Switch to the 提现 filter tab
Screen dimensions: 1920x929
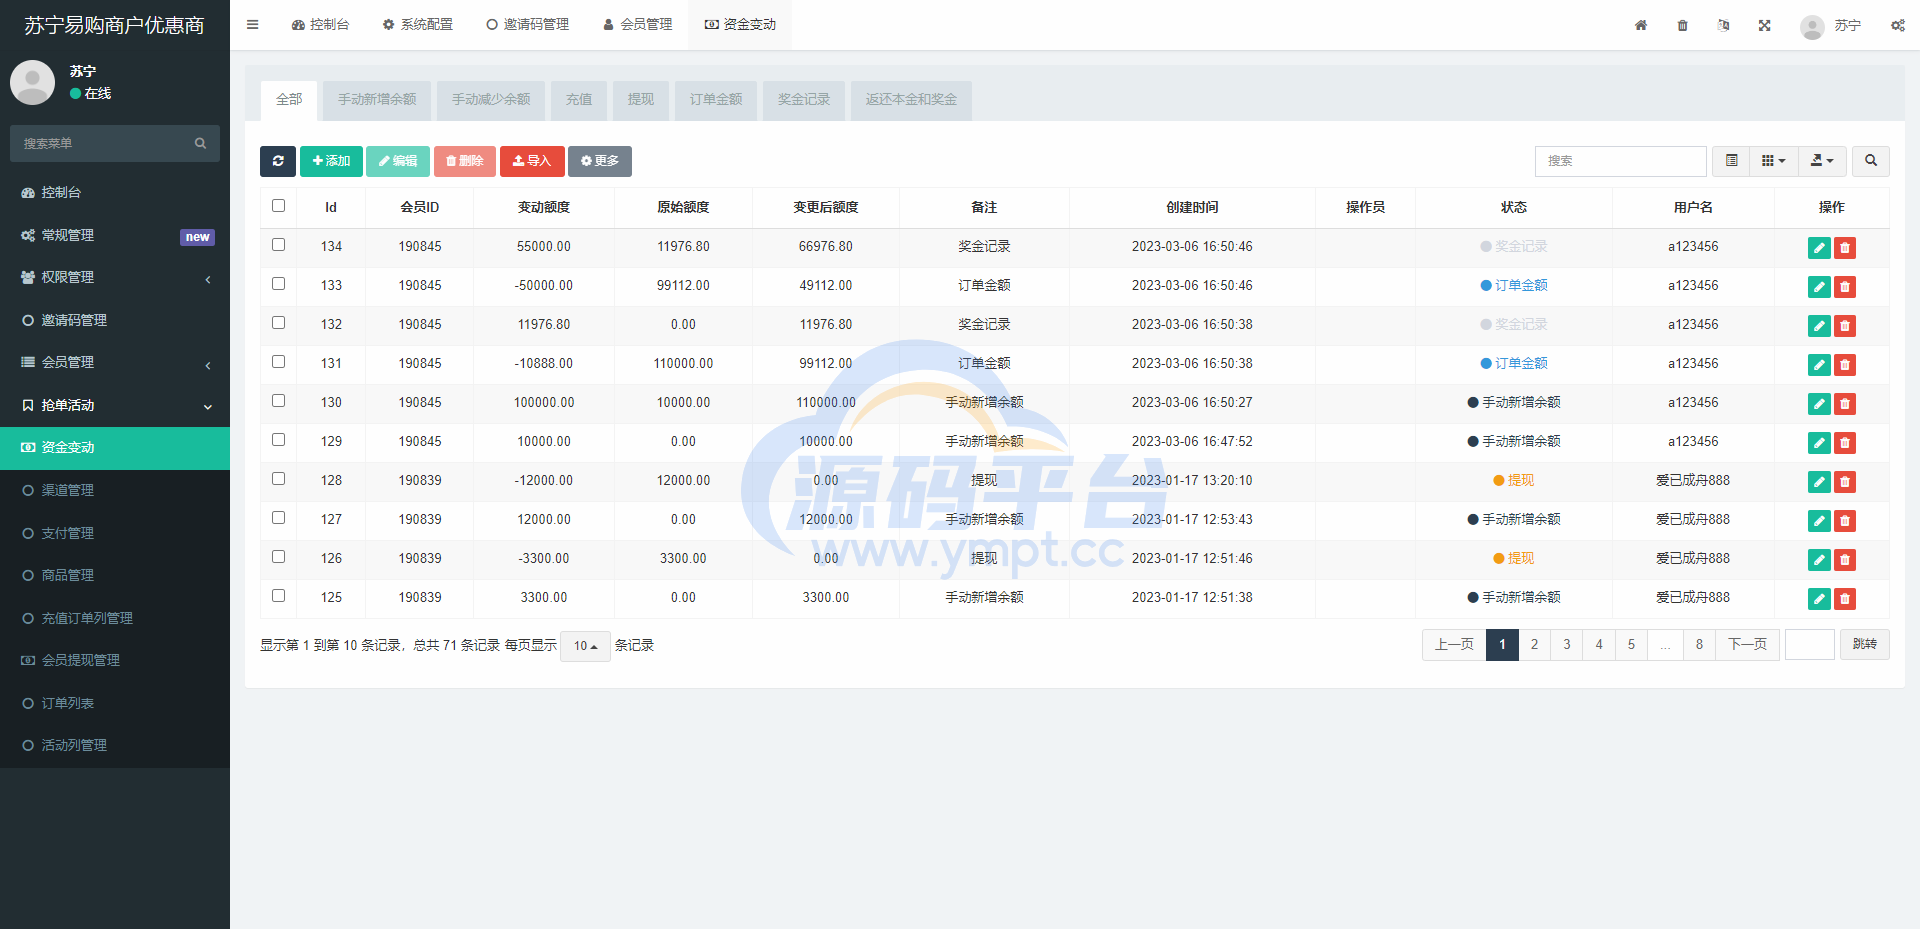click(641, 100)
